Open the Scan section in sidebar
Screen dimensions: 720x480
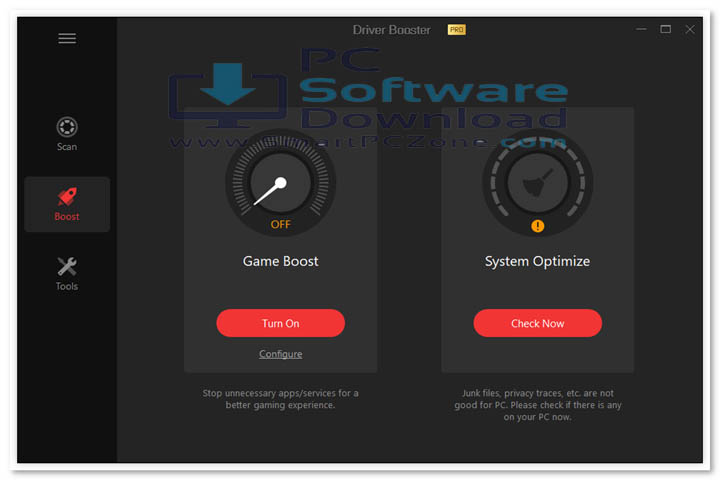tap(67, 134)
